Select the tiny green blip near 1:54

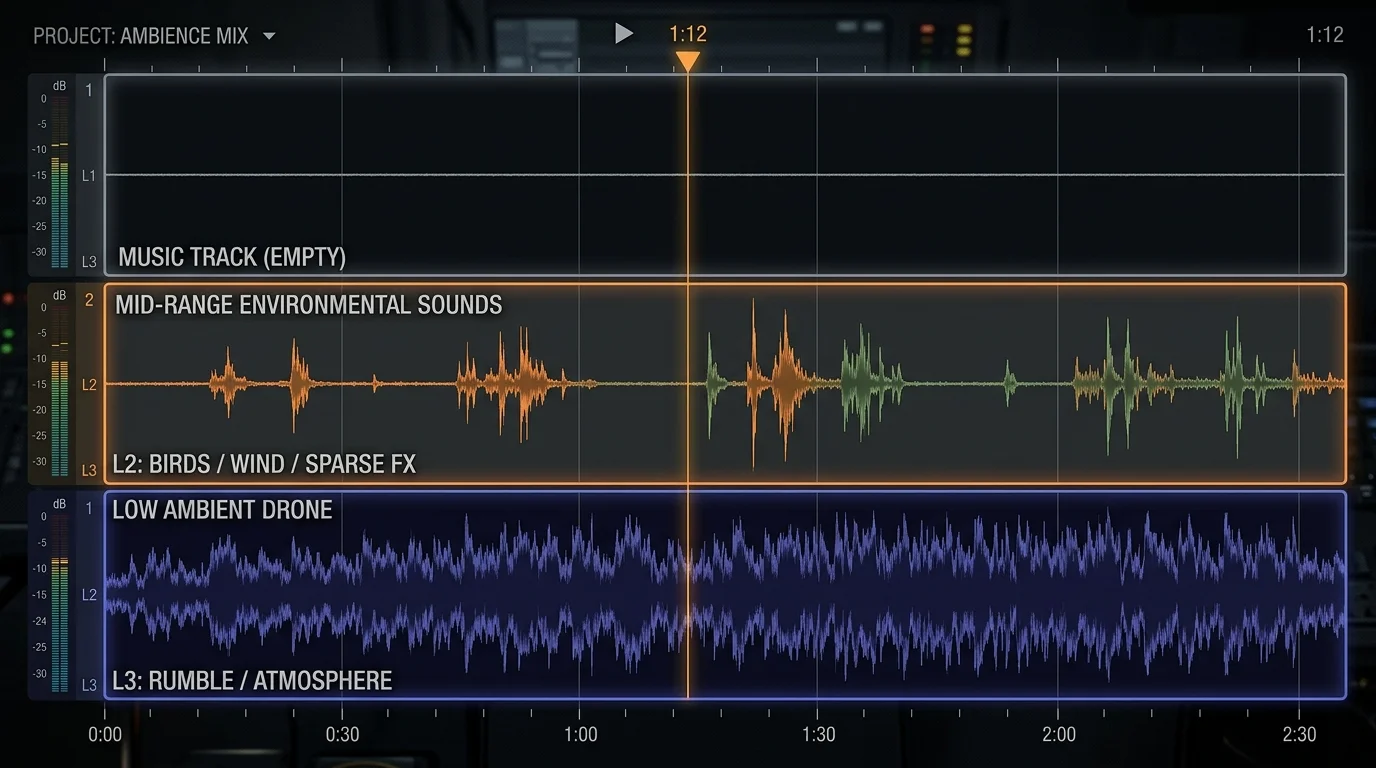point(1009,383)
